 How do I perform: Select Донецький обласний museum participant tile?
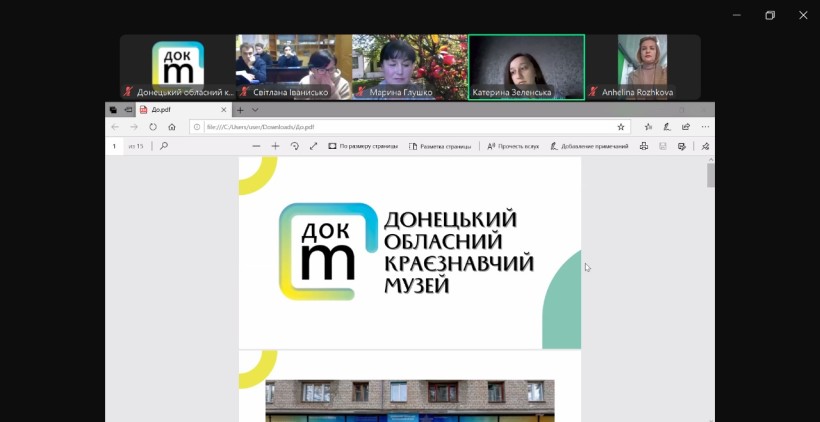(178, 67)
